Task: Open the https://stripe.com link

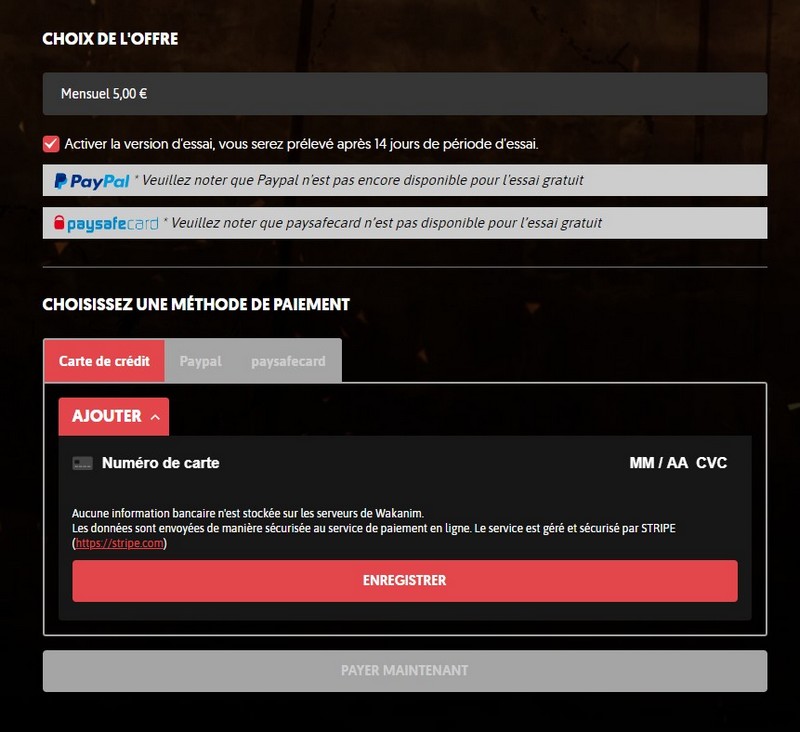Action: tap(119, 543)
